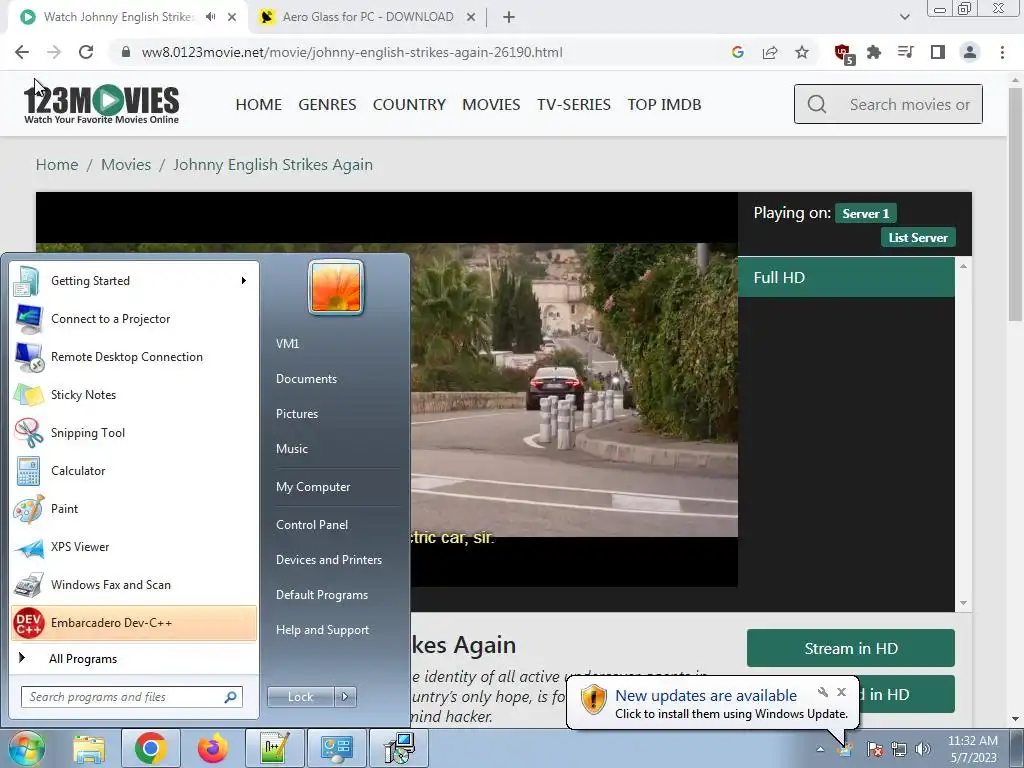
Task: Focus Search programs and files box
Action: click(132, 697)
